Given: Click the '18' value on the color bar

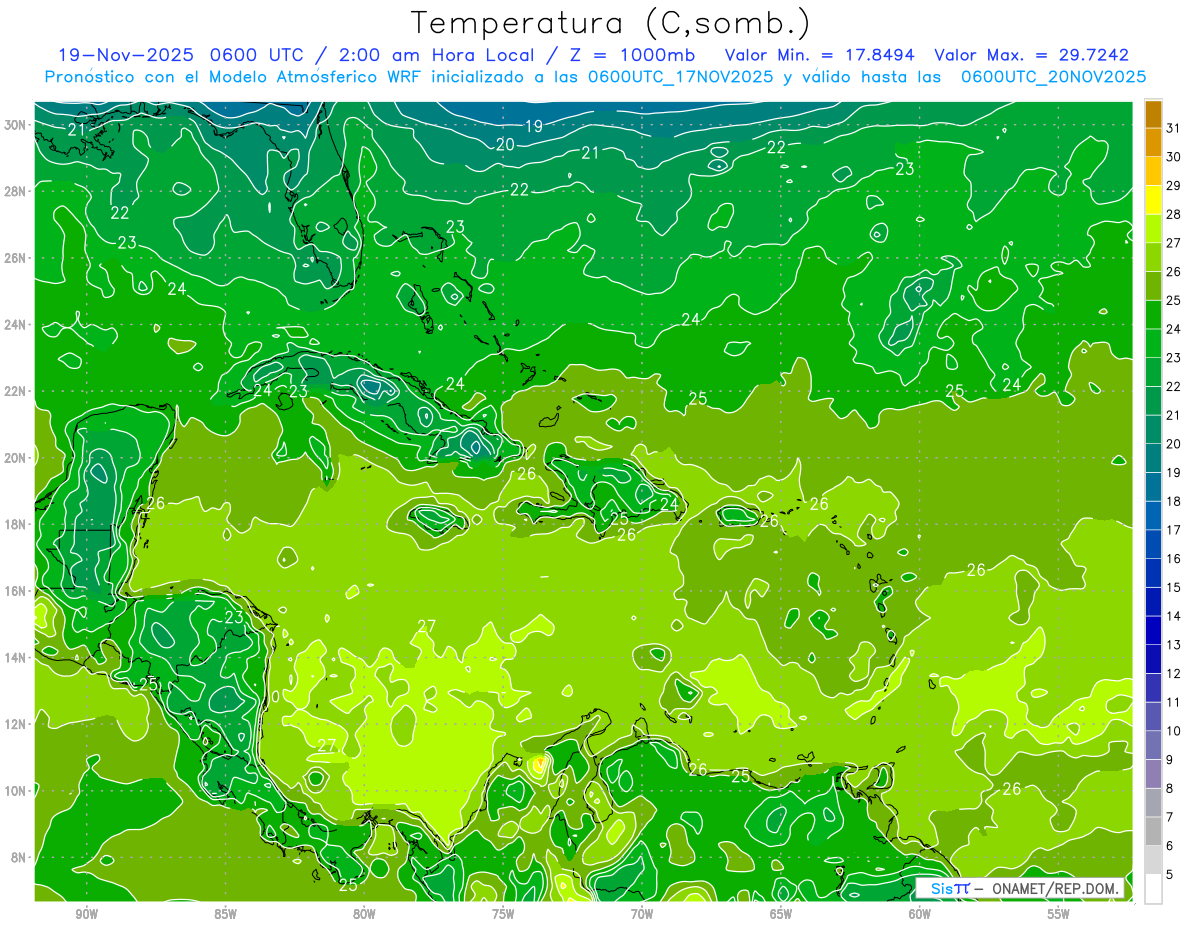Looking at the screenshot, I should (1175, 502).
